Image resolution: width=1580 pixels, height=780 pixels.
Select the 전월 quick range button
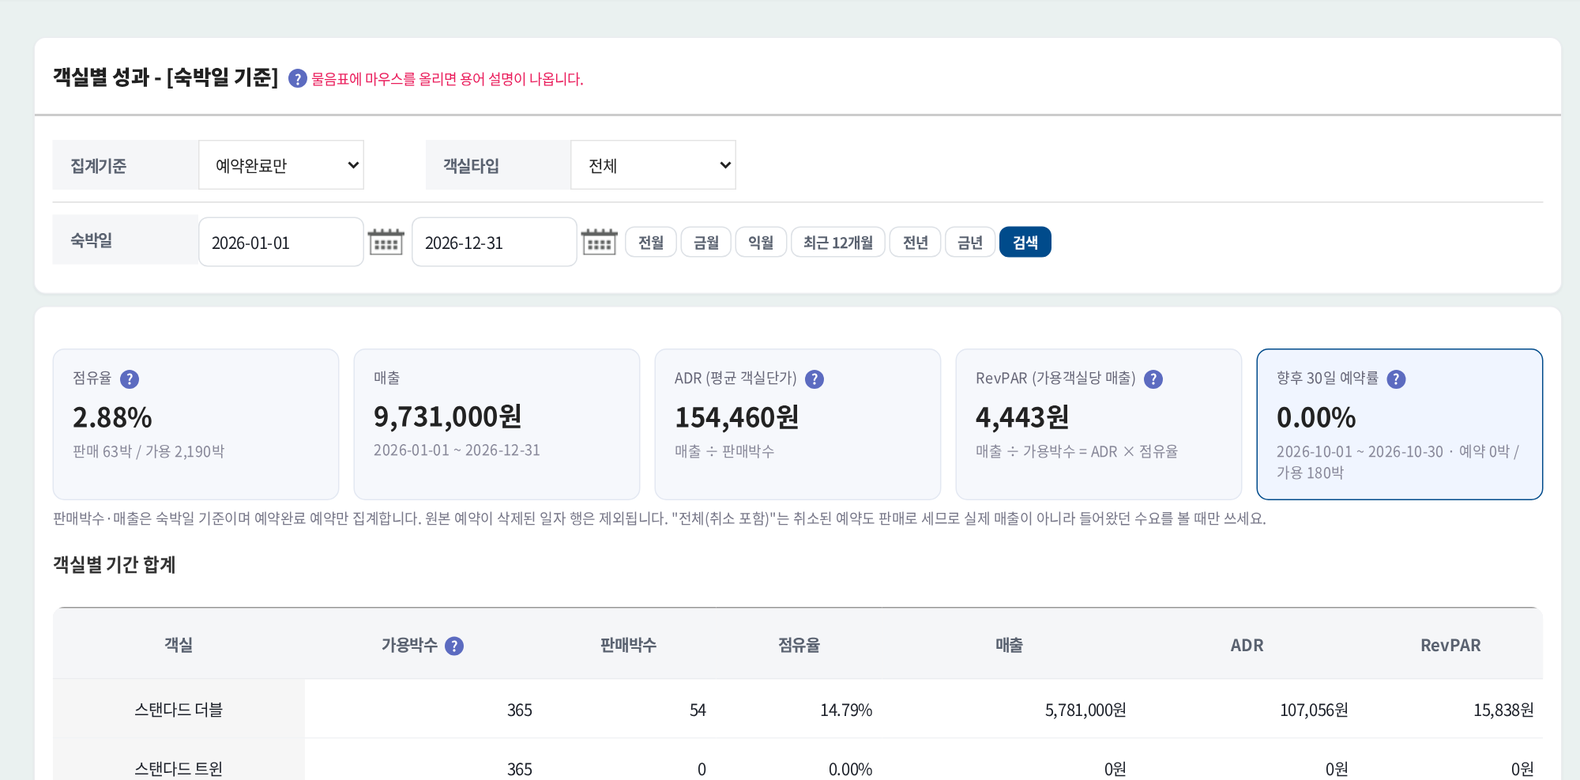point(651,242)
